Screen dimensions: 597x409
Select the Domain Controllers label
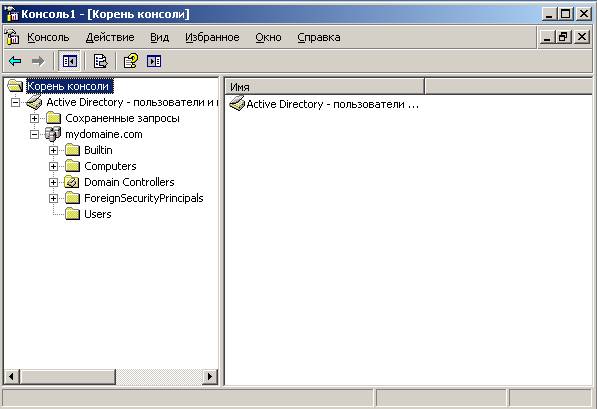(x=129, y=182)
